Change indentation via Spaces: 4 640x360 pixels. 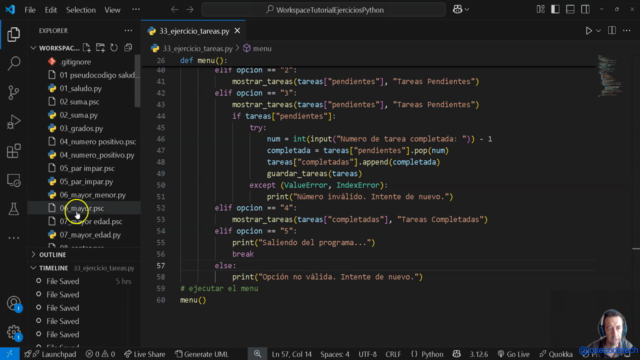tap(335, 354)
